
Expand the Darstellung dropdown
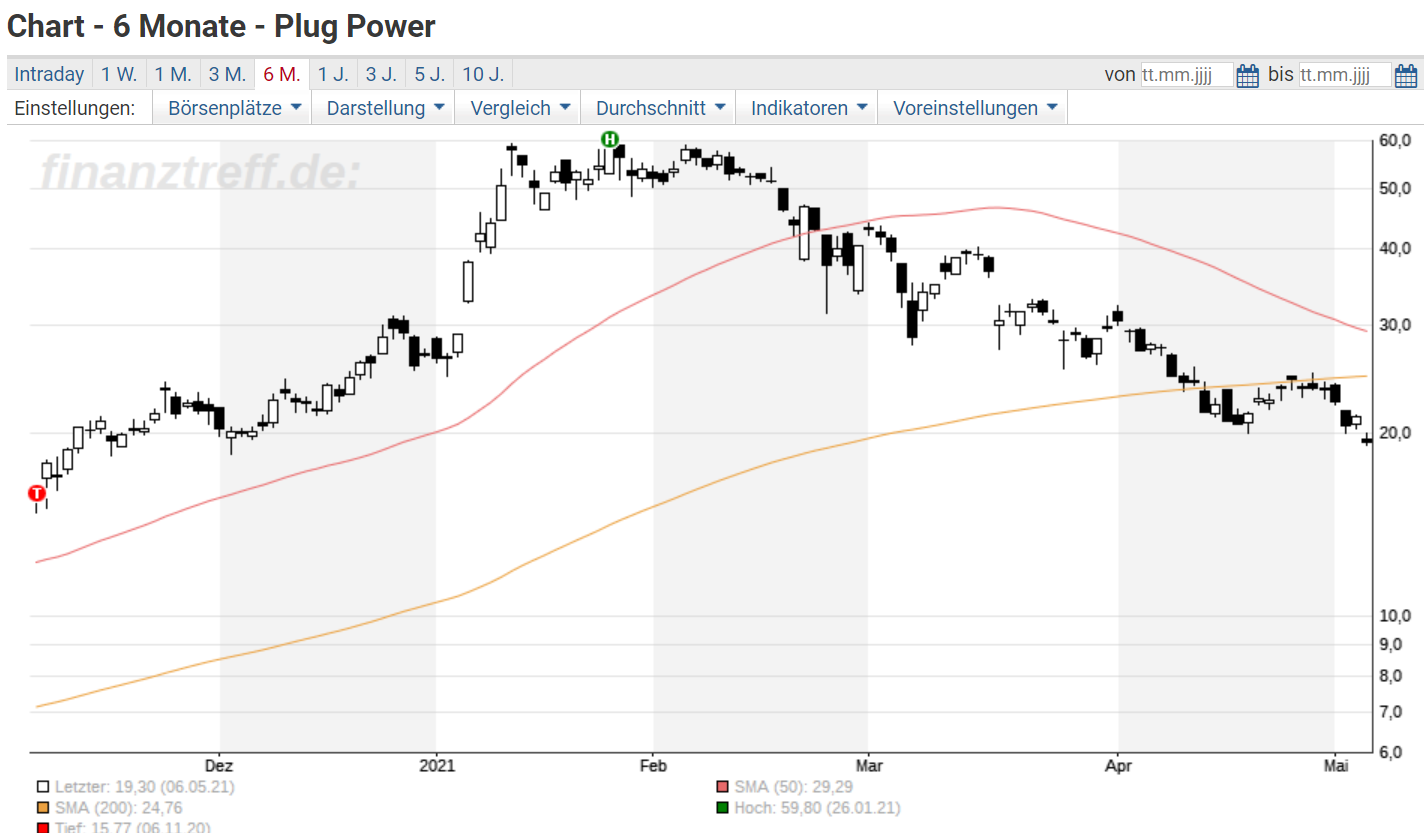click(383, 108)
